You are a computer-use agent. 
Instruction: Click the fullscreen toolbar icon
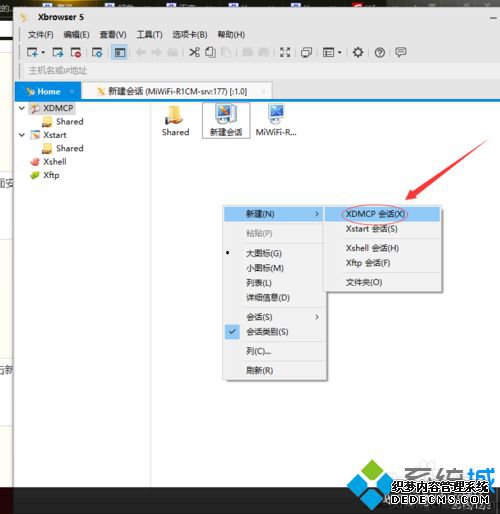tap(285, 52)
